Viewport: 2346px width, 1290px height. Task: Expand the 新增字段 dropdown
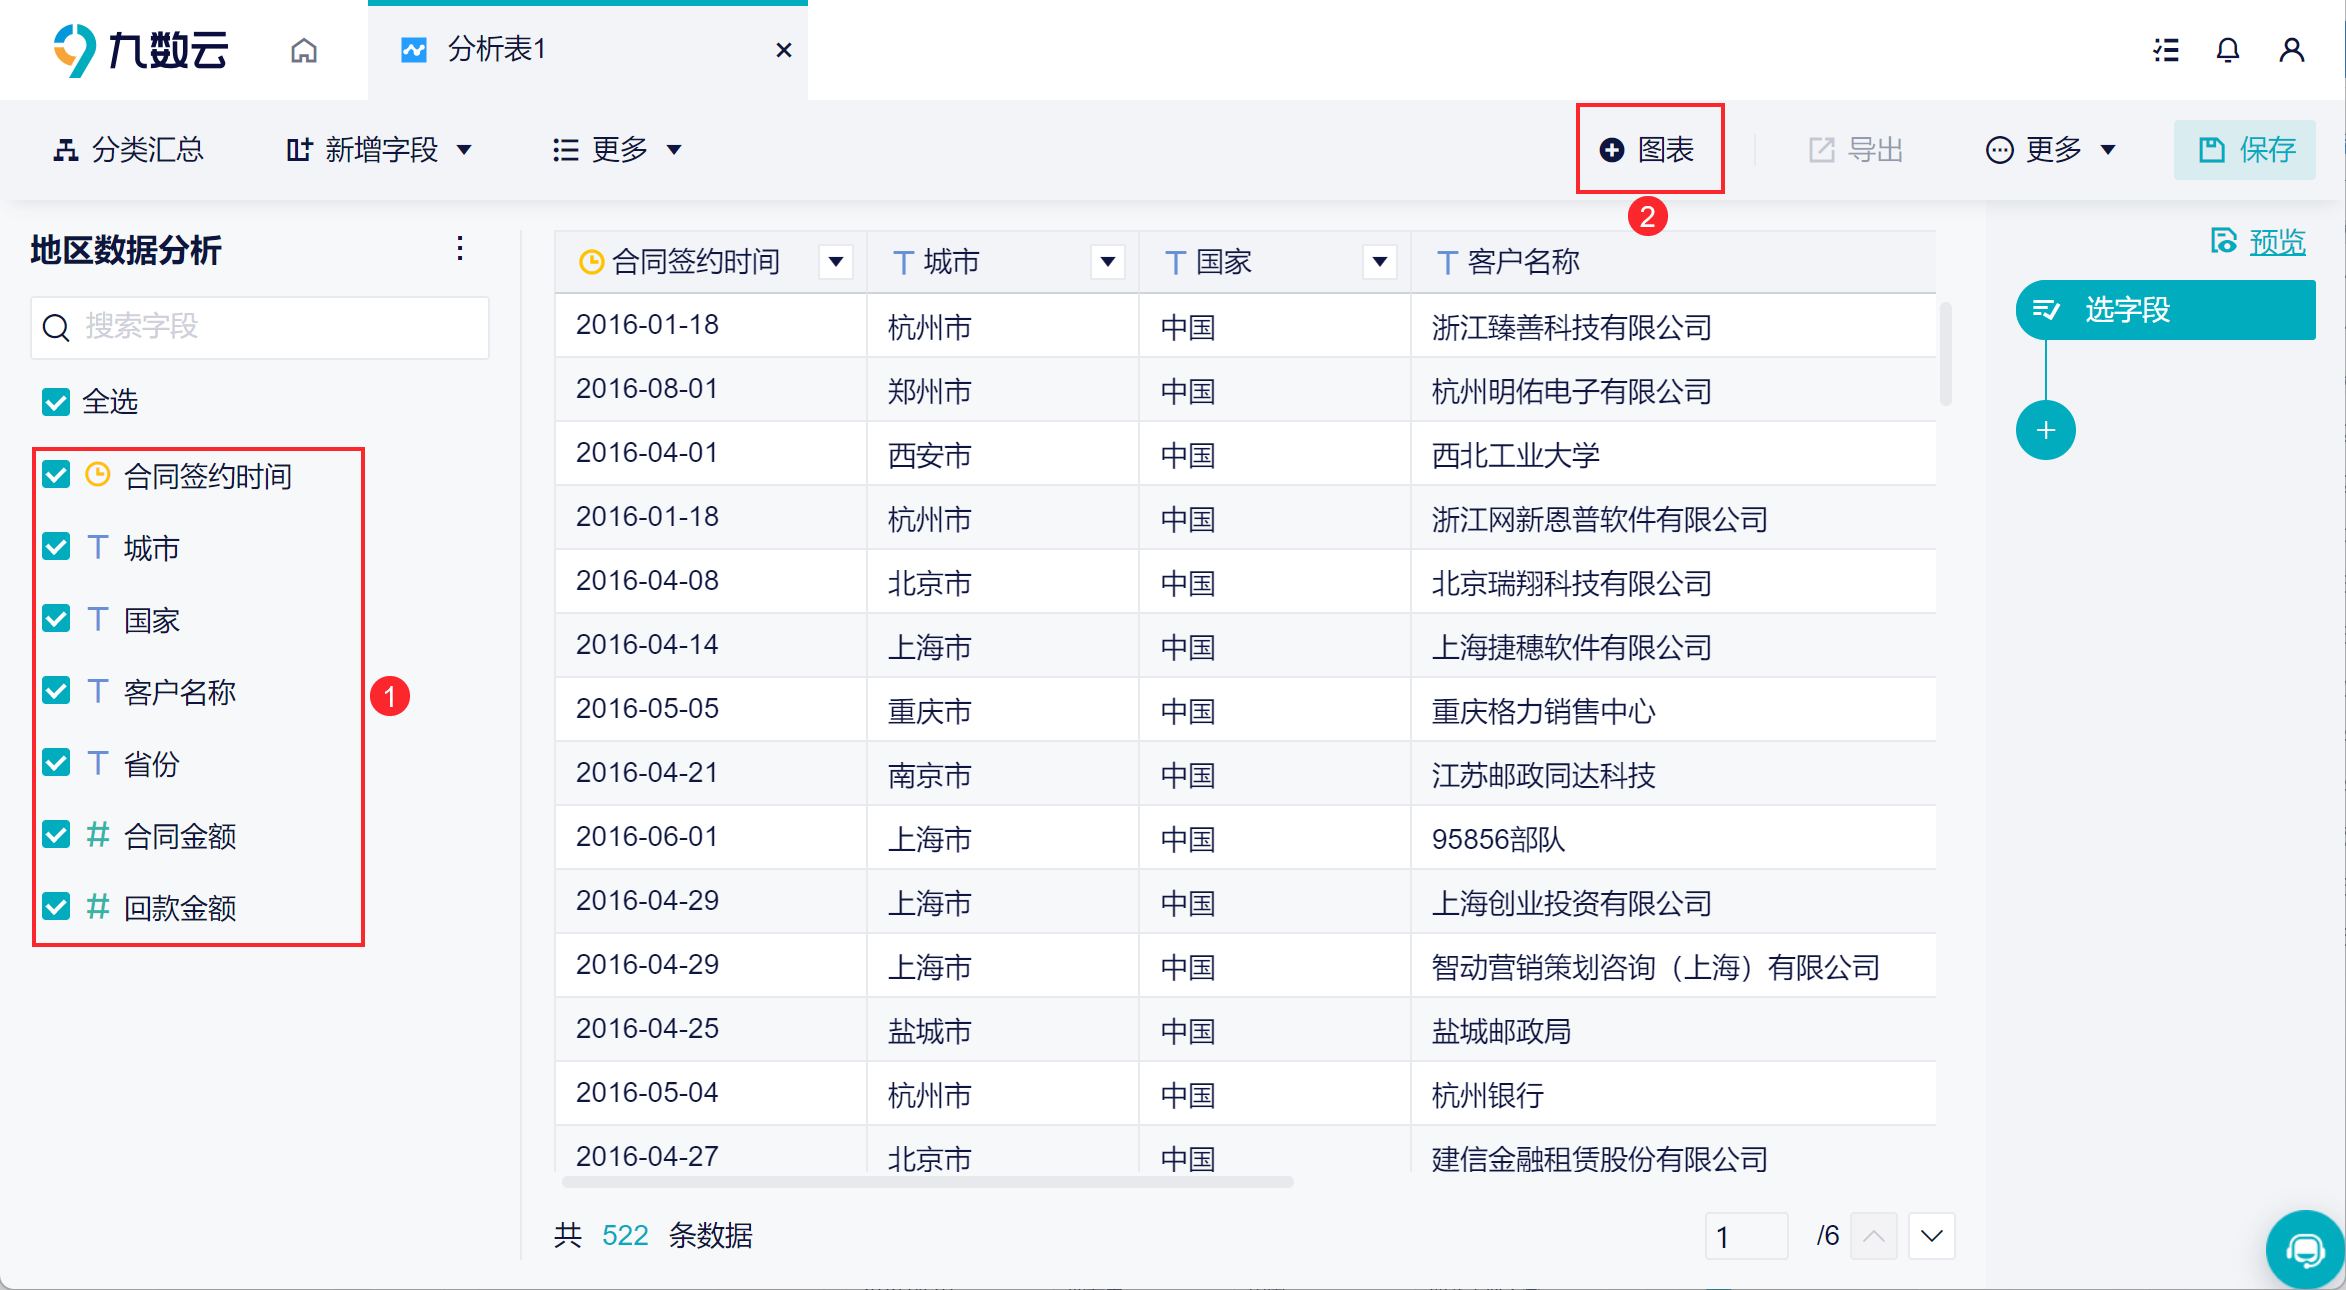(x=379, y=150)
